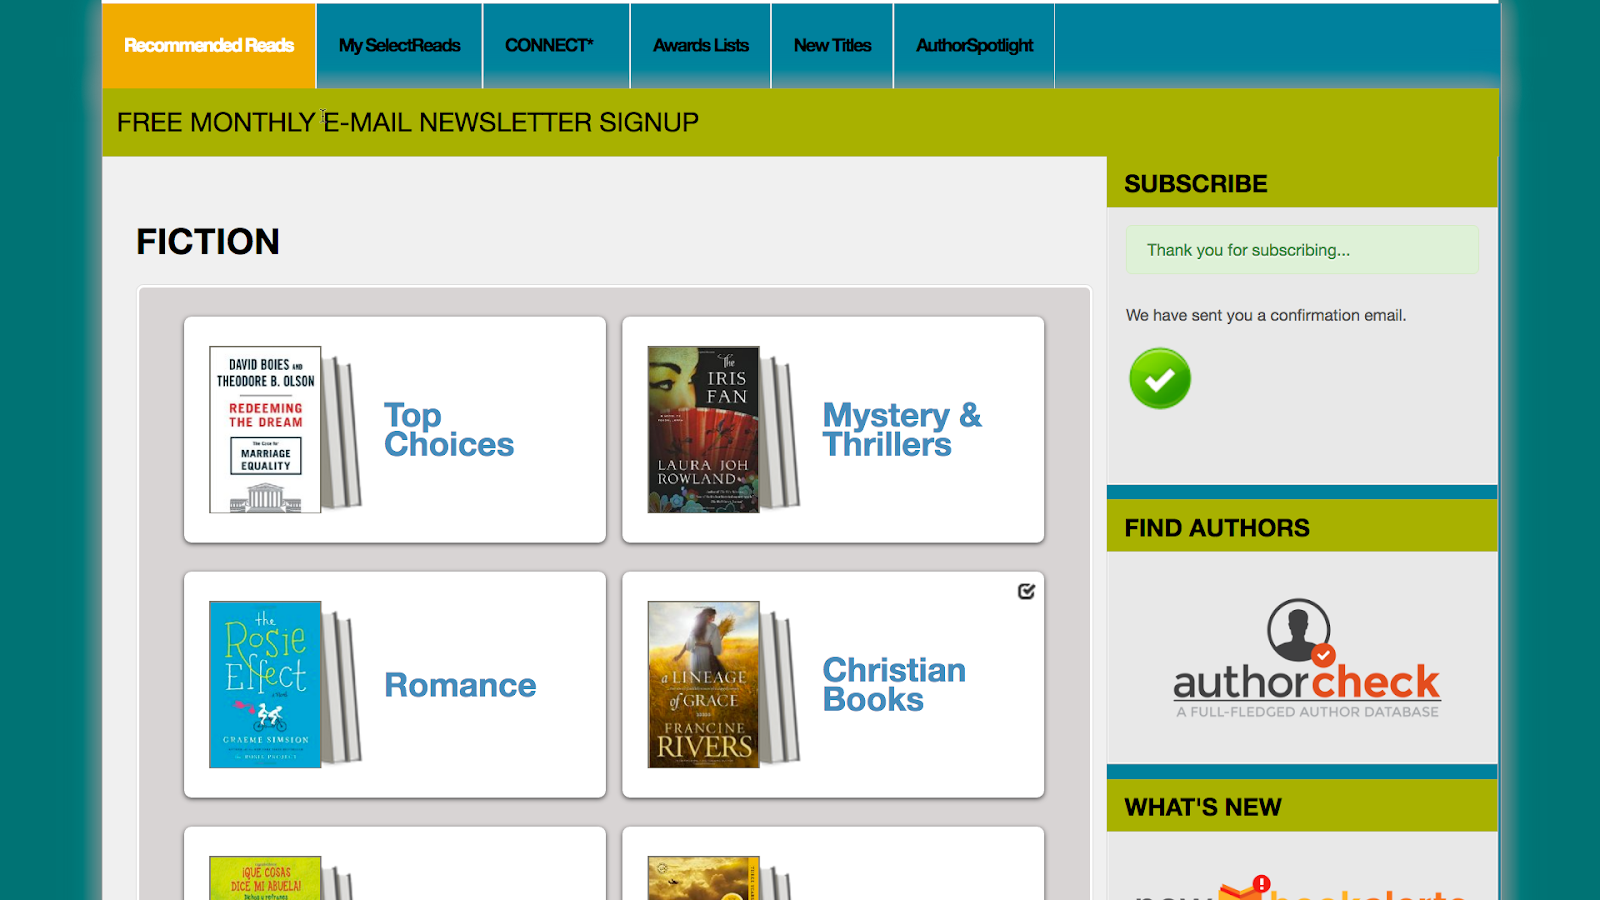The height and width of the screenshot is (900, 1600).
Task: Select the Romance fiction category
Action: pos(460,685)
